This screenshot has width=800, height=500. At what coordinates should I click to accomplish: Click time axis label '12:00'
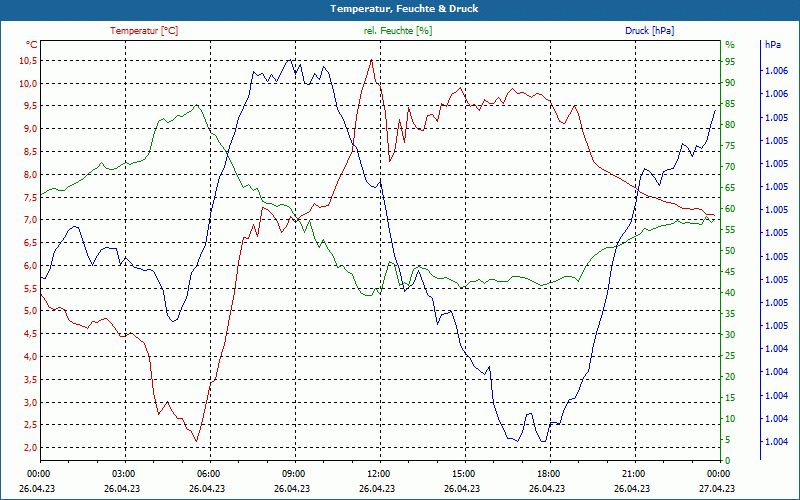point(379,473)
